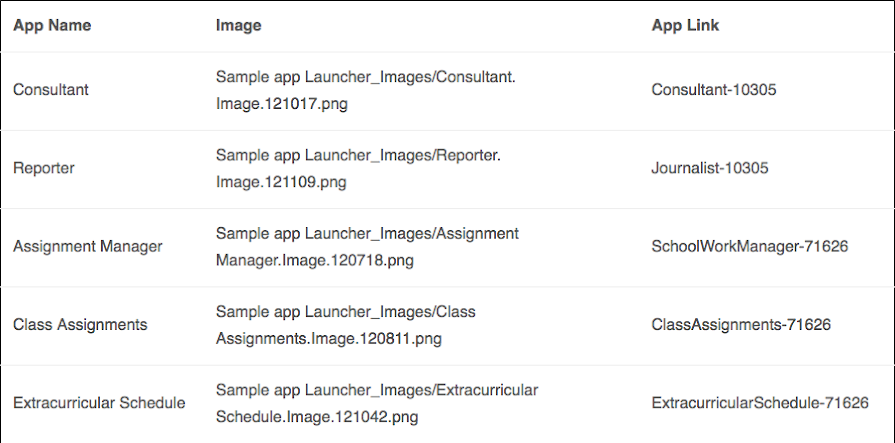Select the Class Assignments app name cell

click(x=80, y=325)
